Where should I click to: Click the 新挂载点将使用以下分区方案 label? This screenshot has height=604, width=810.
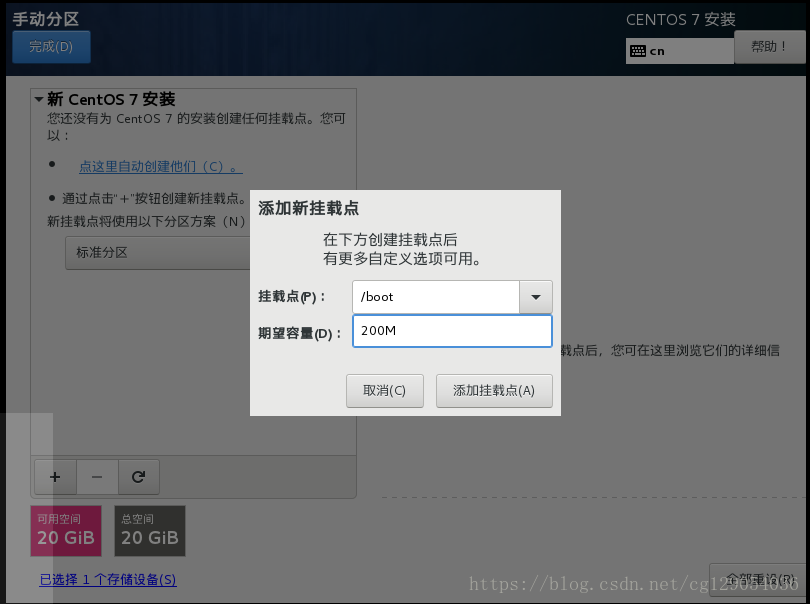pos(146,222)
